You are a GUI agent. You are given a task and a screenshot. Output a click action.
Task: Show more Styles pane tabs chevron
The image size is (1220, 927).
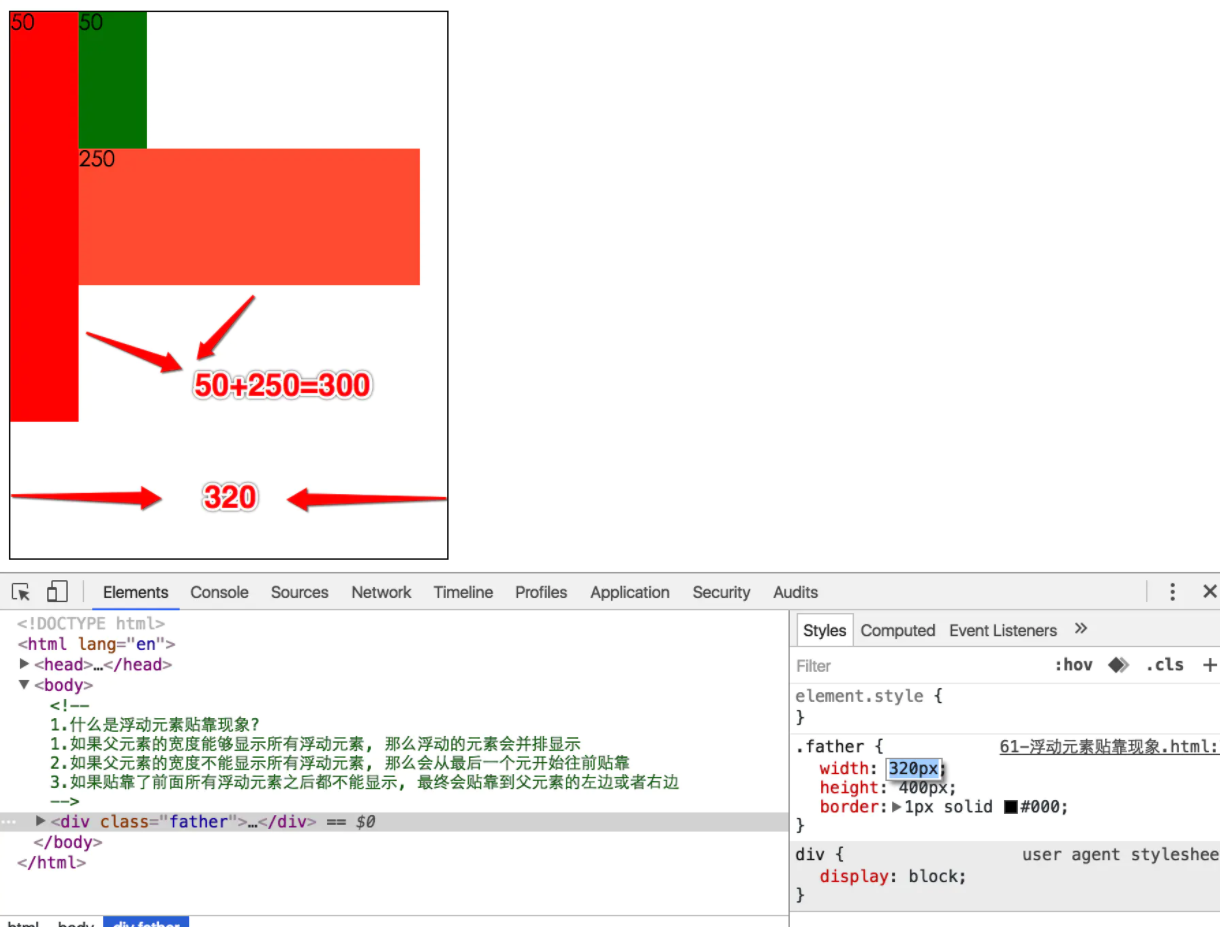(x=1080, y=629)
